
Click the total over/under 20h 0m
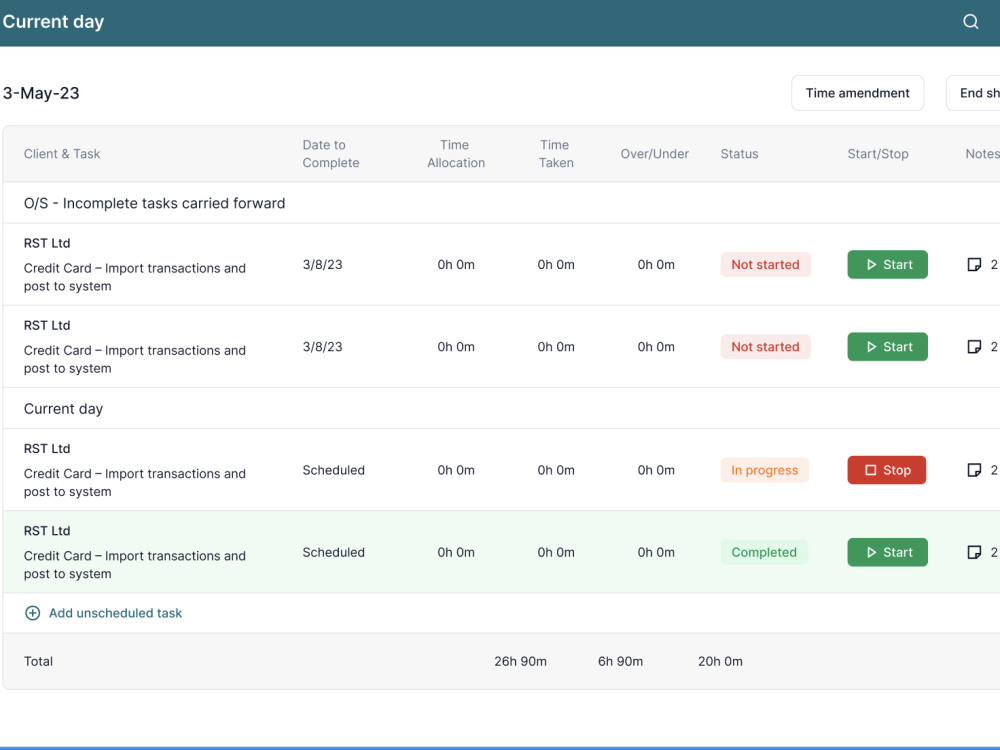point(720,661)
